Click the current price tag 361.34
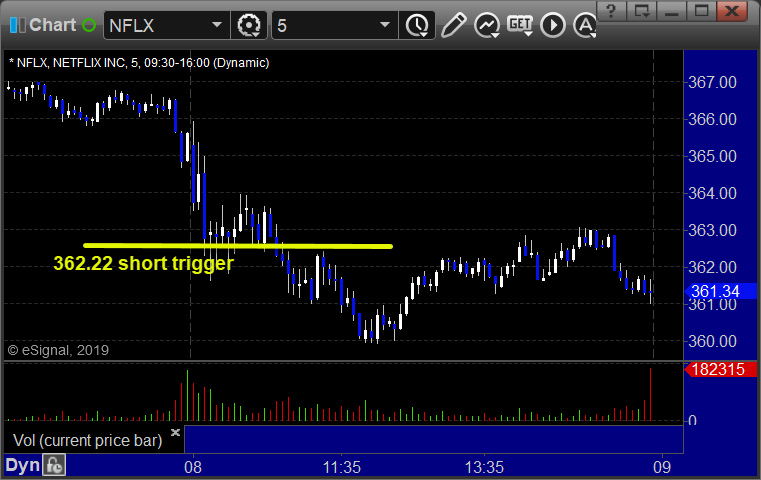The height and width of the screenshot is (480, 761). coord(720,291)
